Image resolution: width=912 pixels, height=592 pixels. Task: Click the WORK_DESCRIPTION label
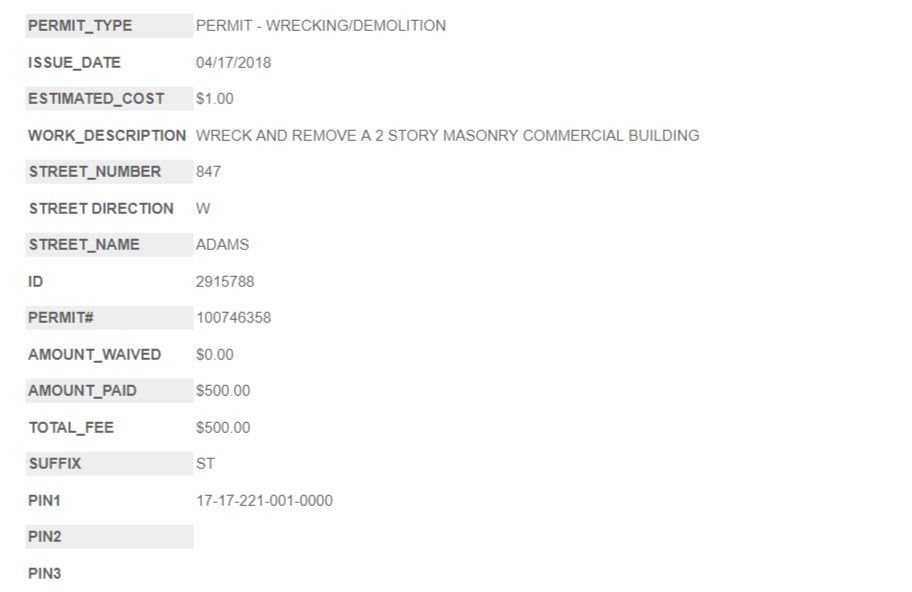tap(107, 135)
